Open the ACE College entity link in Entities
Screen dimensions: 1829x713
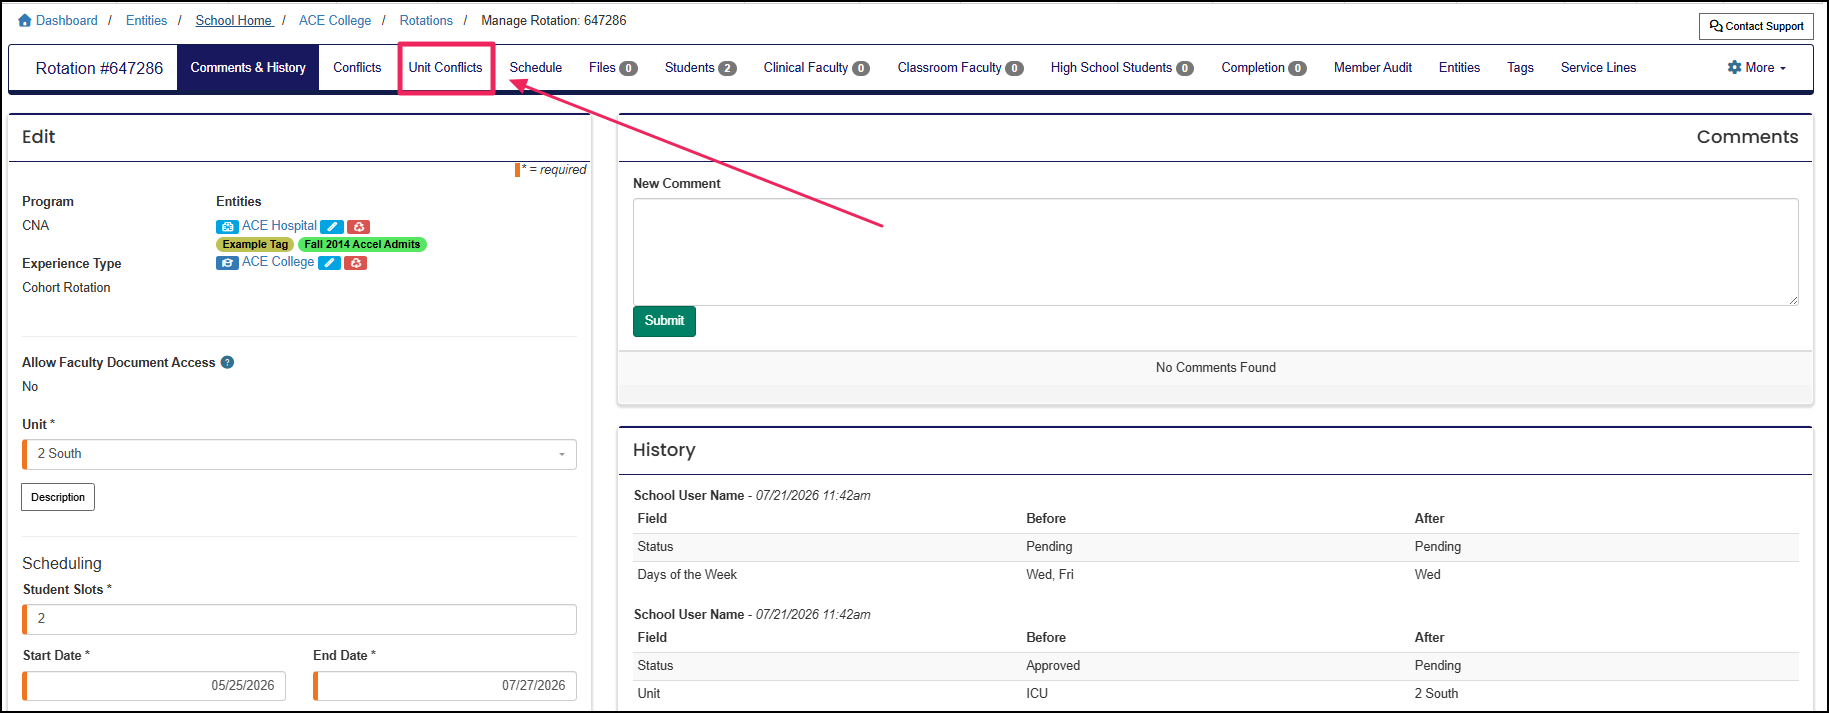(x=278, y=262)
